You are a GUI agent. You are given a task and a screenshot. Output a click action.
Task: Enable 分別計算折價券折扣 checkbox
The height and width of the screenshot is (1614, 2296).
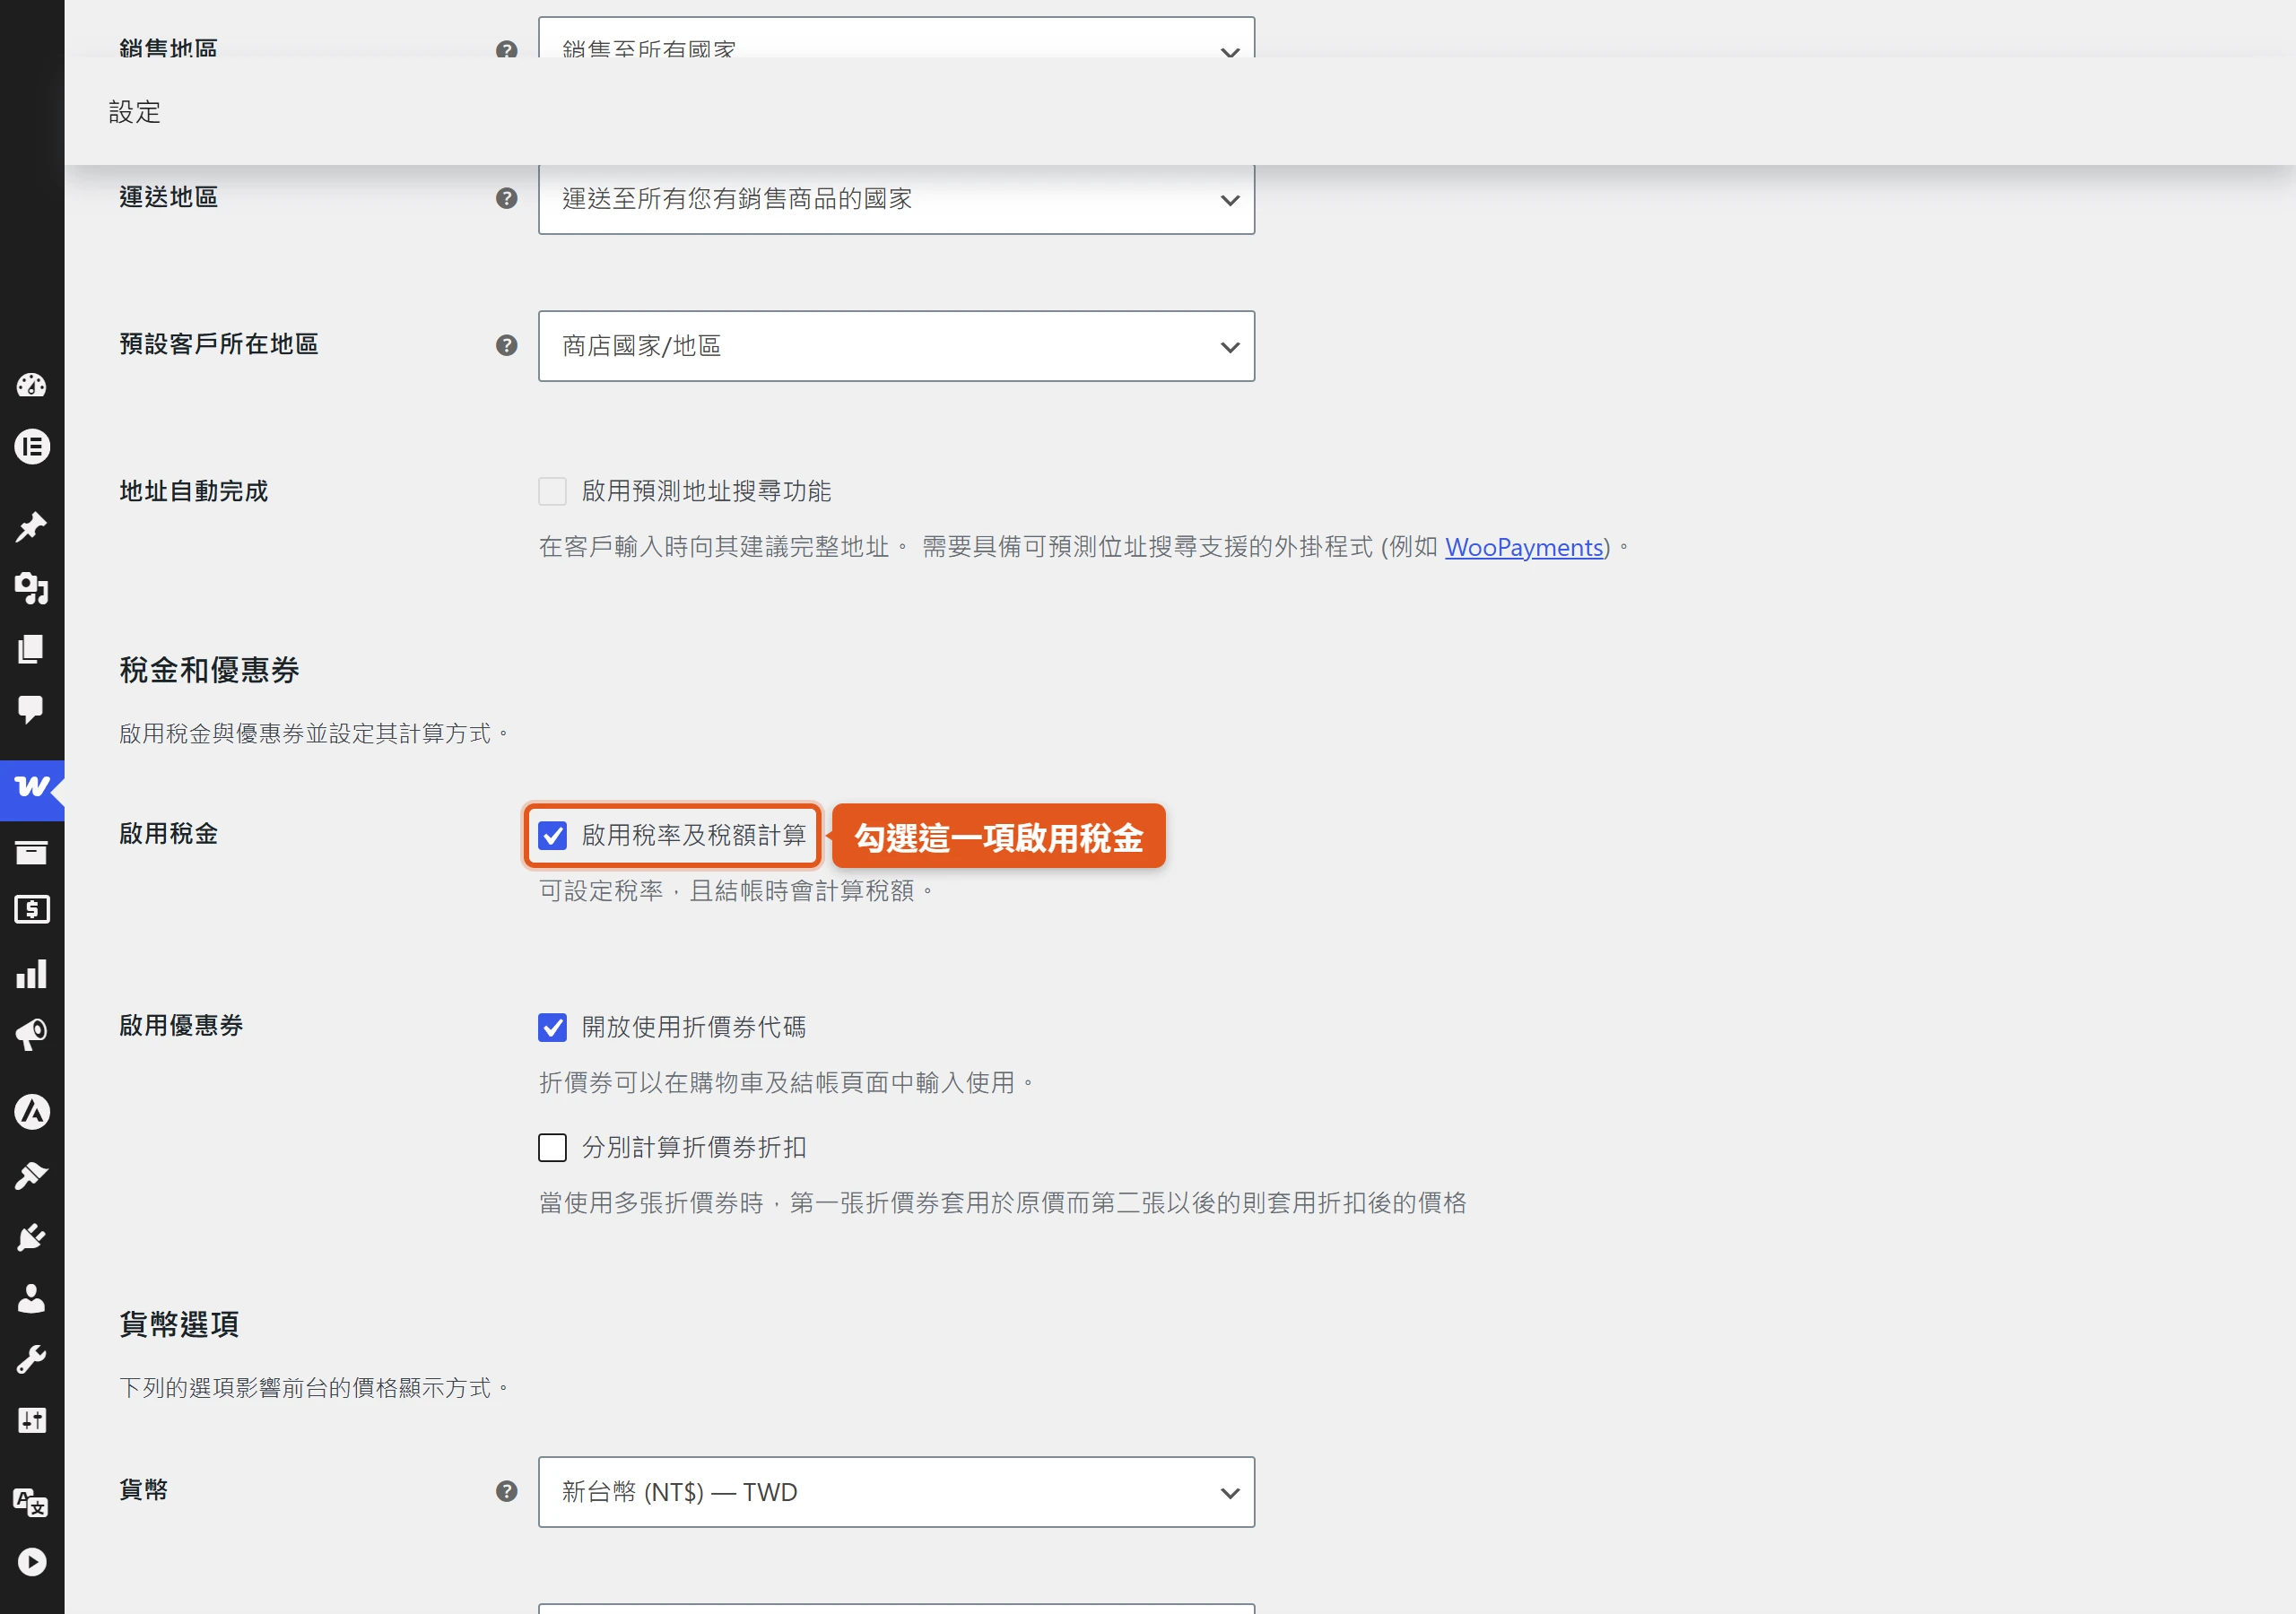coord(552,1147)
